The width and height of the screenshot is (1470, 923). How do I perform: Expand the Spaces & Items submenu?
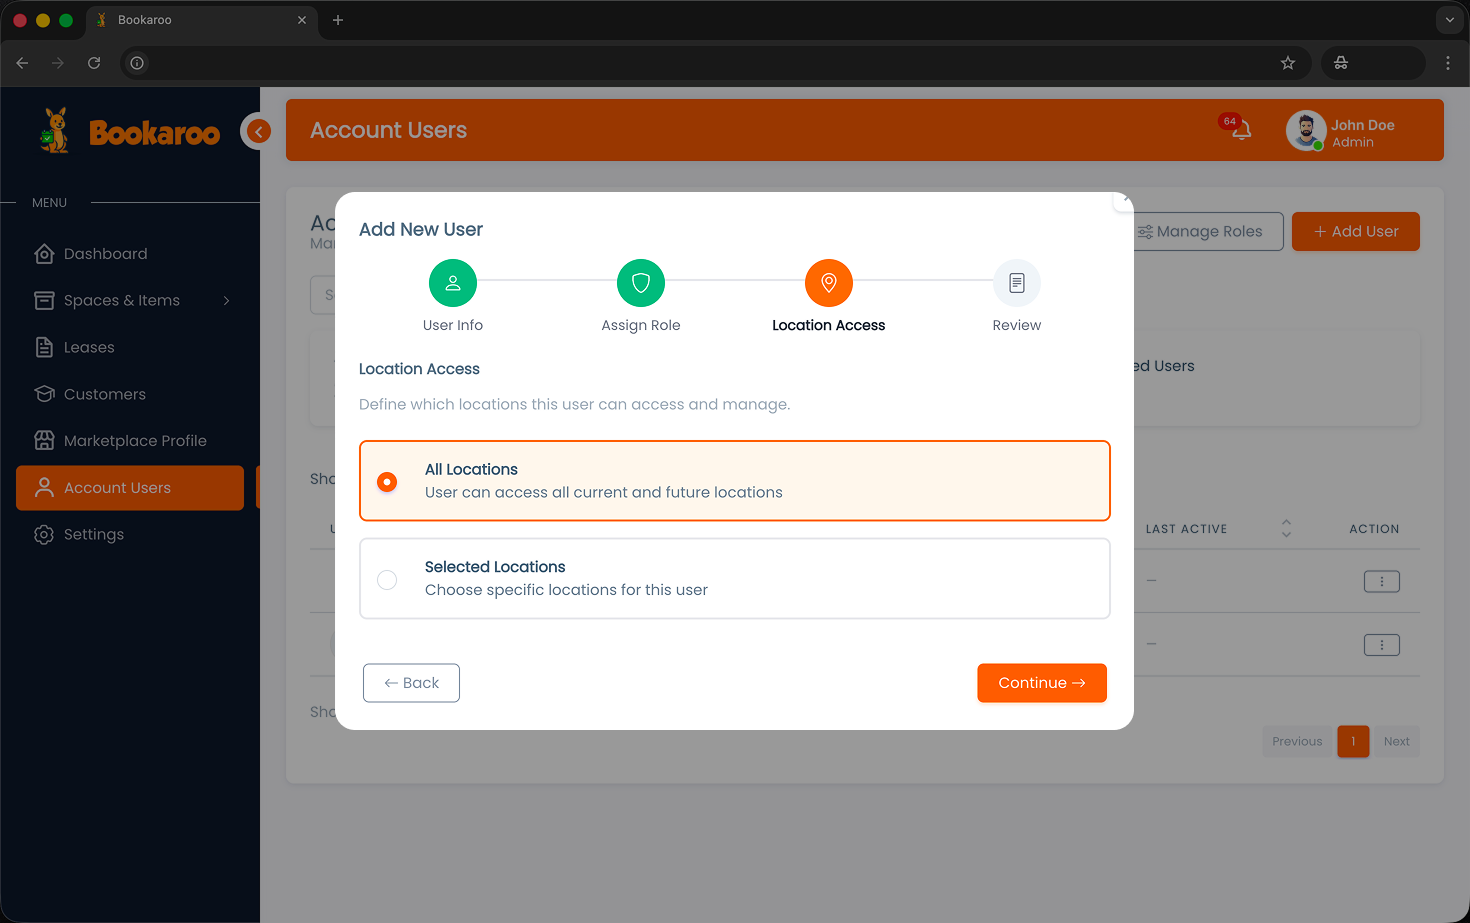pos(227,301)
